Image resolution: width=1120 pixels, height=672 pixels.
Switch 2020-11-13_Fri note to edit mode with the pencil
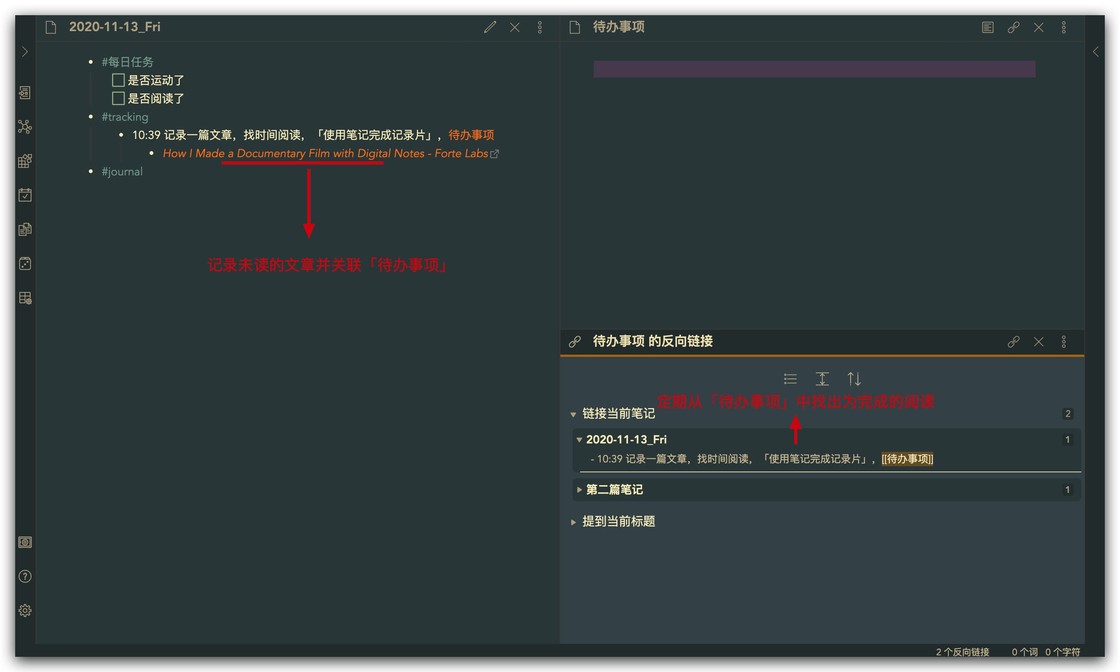(x=489, y=27)
